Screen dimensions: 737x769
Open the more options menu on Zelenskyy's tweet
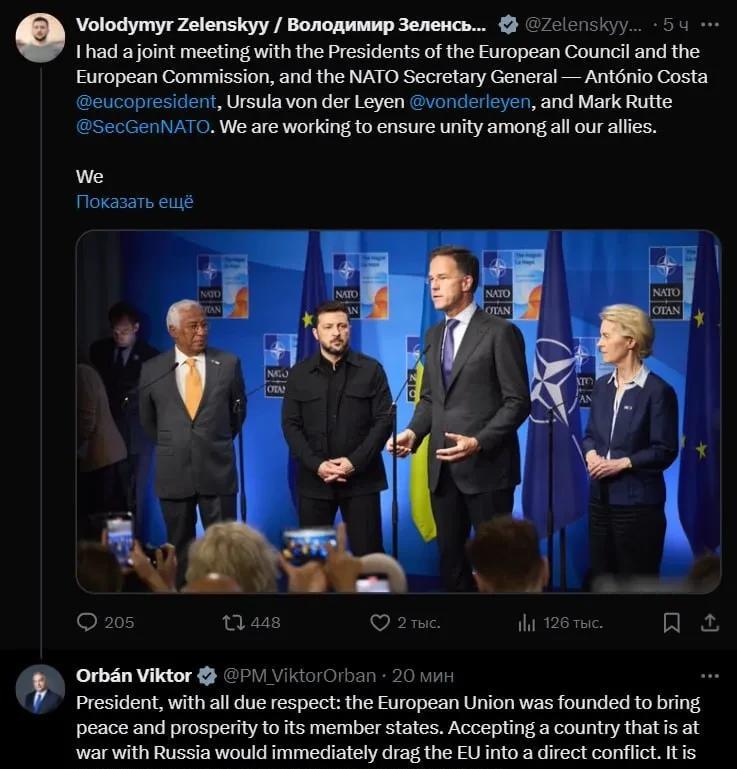[710, 25]
